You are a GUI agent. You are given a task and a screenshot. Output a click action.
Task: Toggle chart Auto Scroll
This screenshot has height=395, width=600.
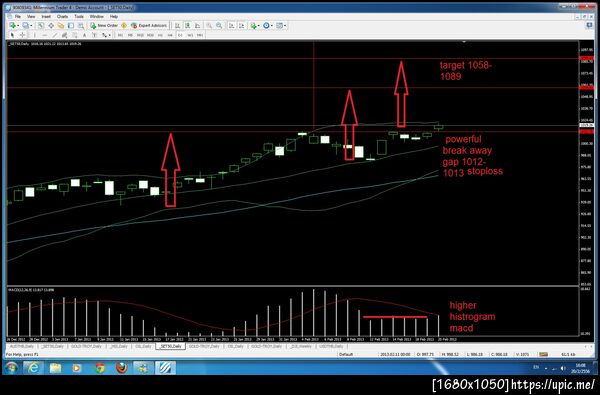click(x=232, y=25)
